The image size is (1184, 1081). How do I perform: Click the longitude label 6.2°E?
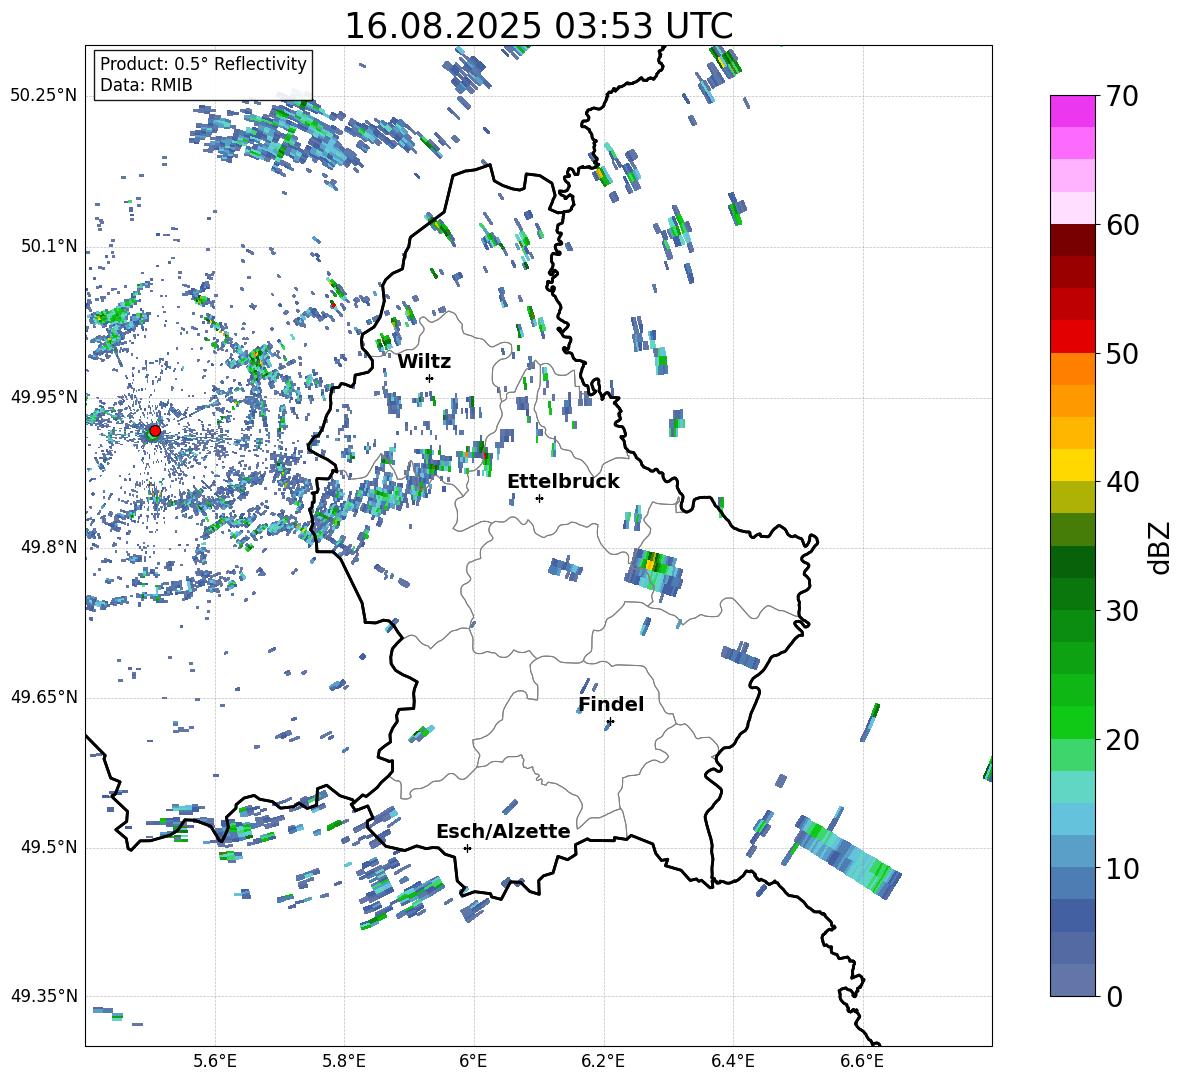tap(603, 1061)
